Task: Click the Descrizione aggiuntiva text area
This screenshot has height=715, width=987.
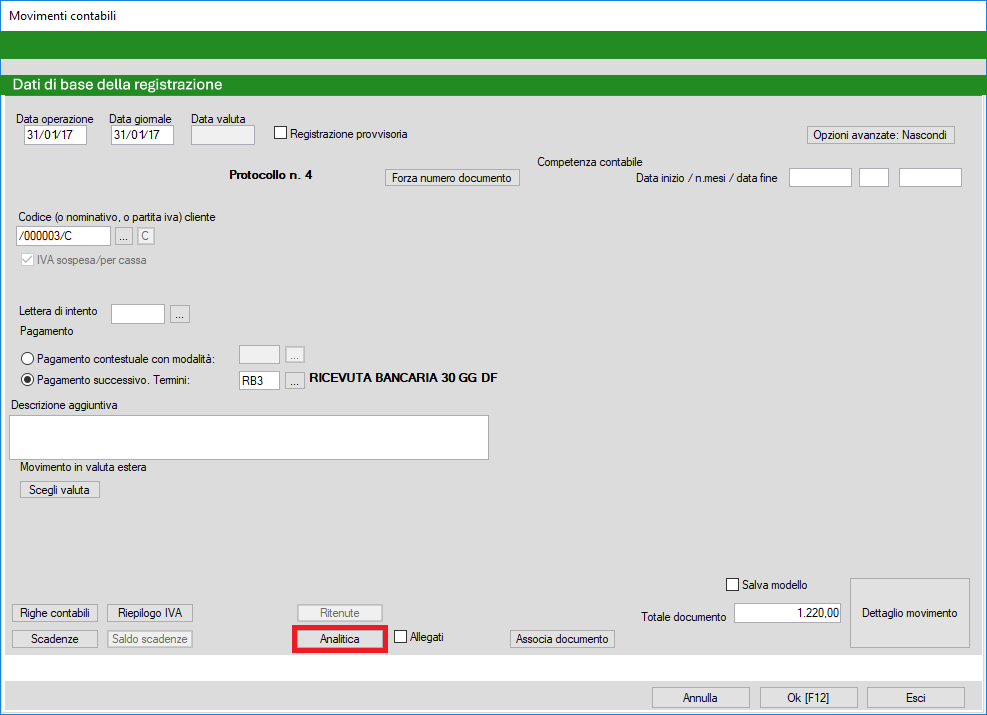Action: click(x=249, y=437)
